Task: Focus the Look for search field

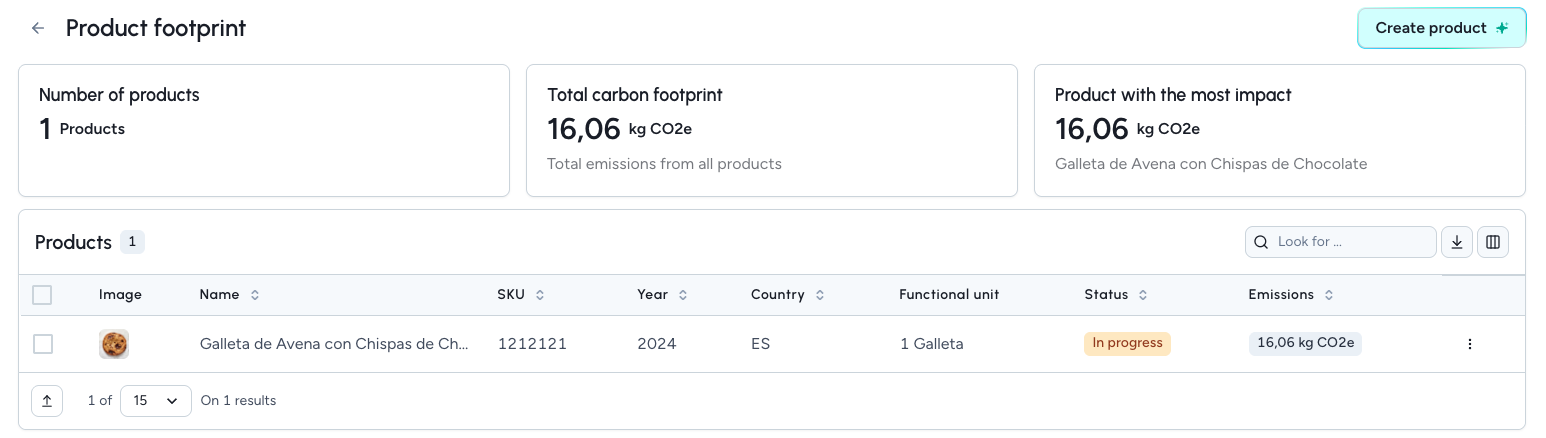Action: coord(1350,242)
